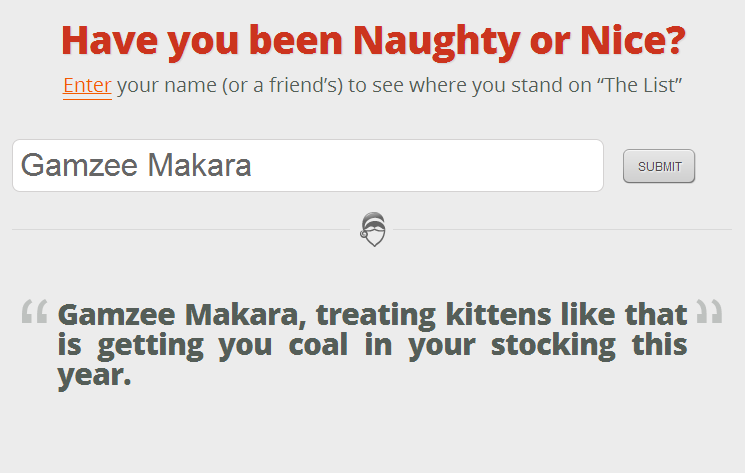Click the Santa face icon on divider

[373, 229]
